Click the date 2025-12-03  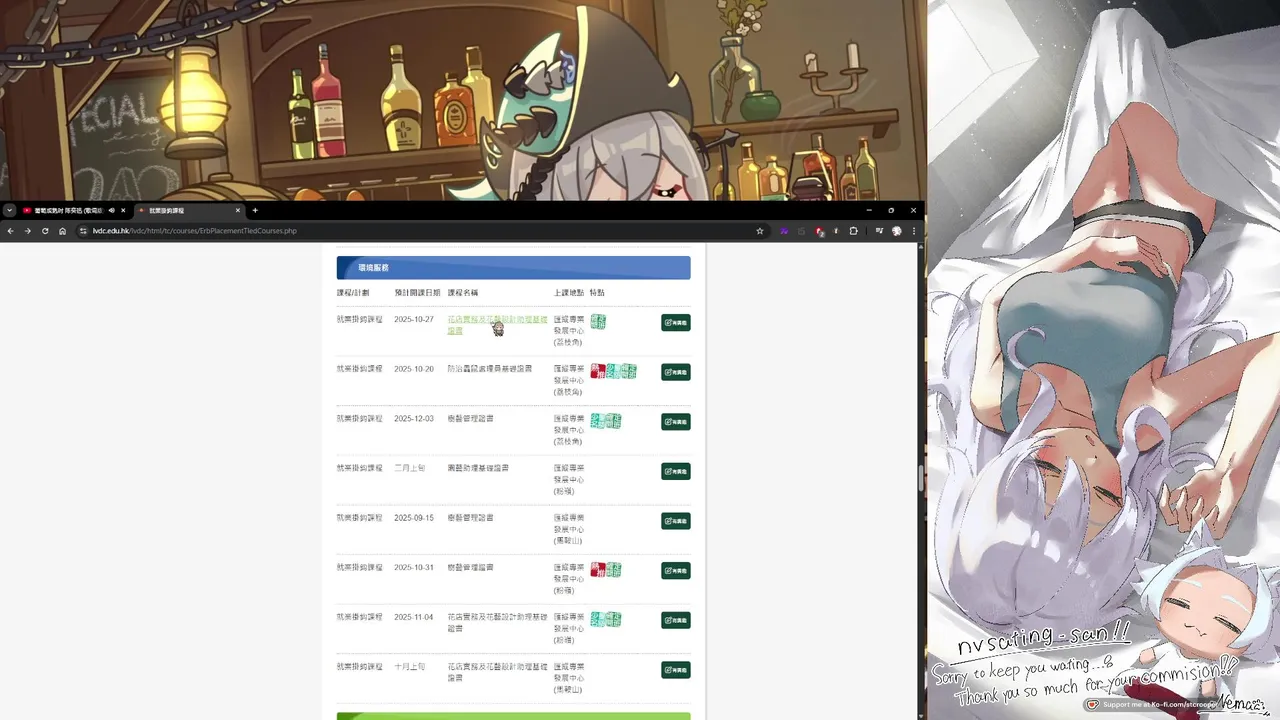point(414,418)
